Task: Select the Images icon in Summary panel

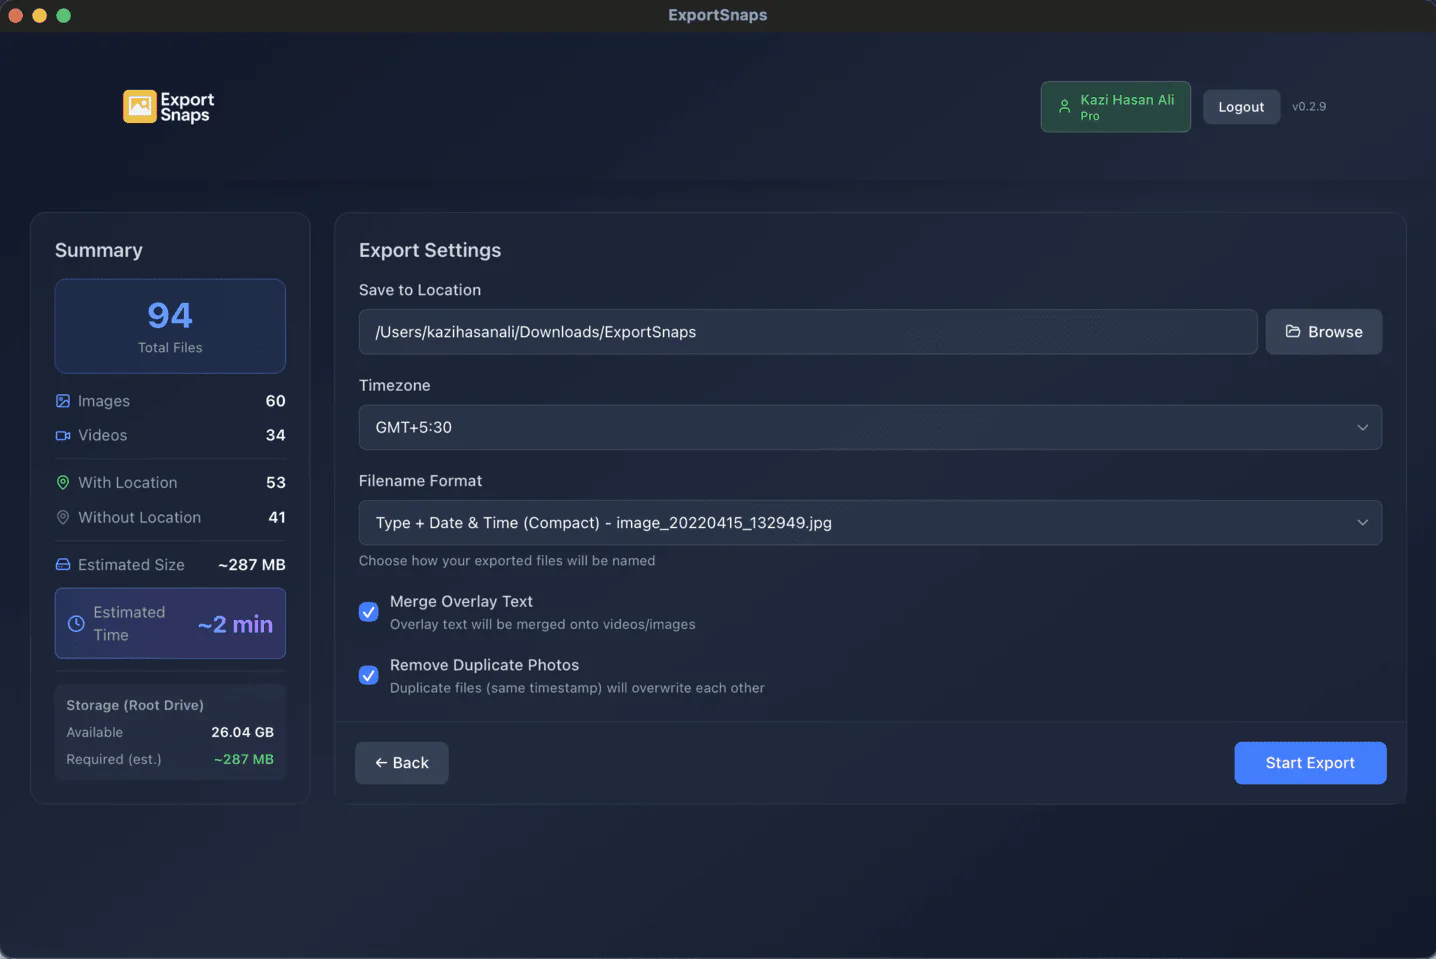Action: [x=61, y=400]
